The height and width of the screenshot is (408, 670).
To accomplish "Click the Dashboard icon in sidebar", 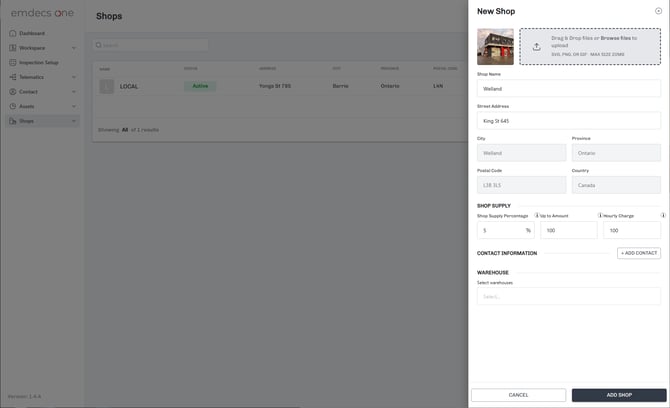I will (13, 33).
